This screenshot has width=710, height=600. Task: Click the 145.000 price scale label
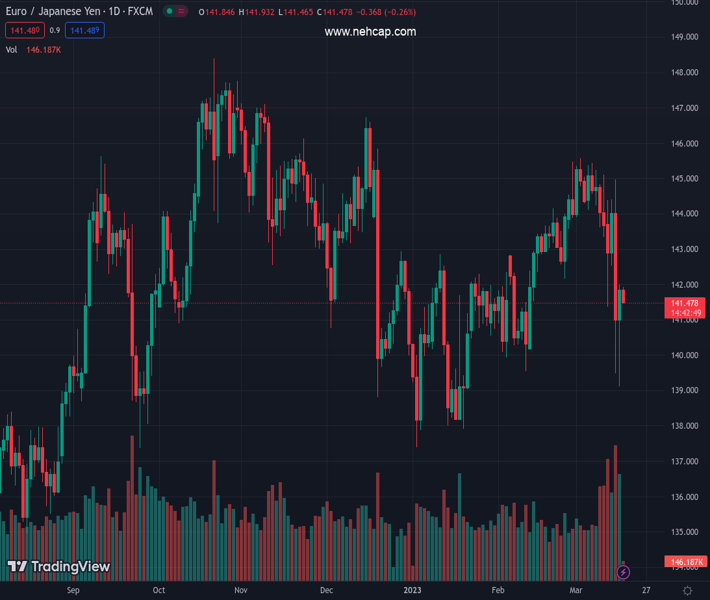tap(685, 179)
